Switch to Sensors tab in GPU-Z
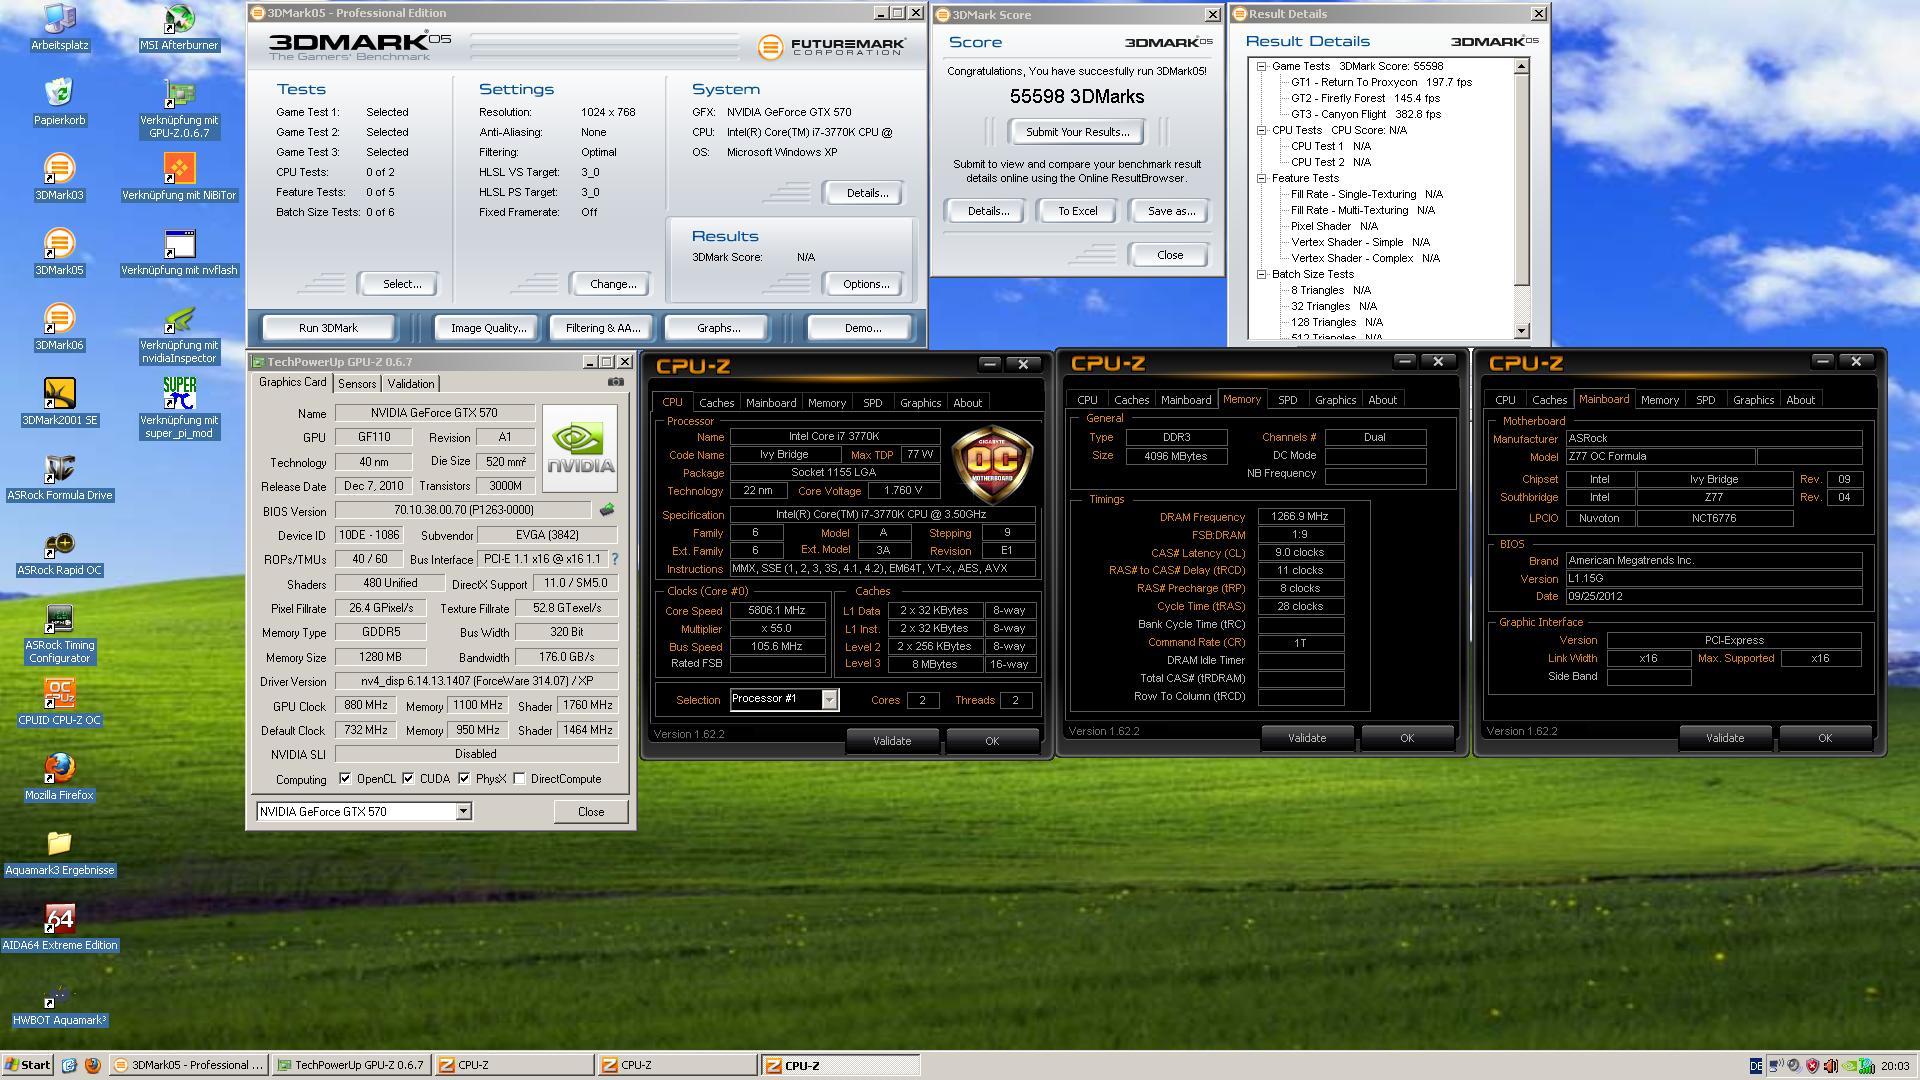This screenshot has width=1920, height=1080. pyautogui.click(x=357, y=384)
